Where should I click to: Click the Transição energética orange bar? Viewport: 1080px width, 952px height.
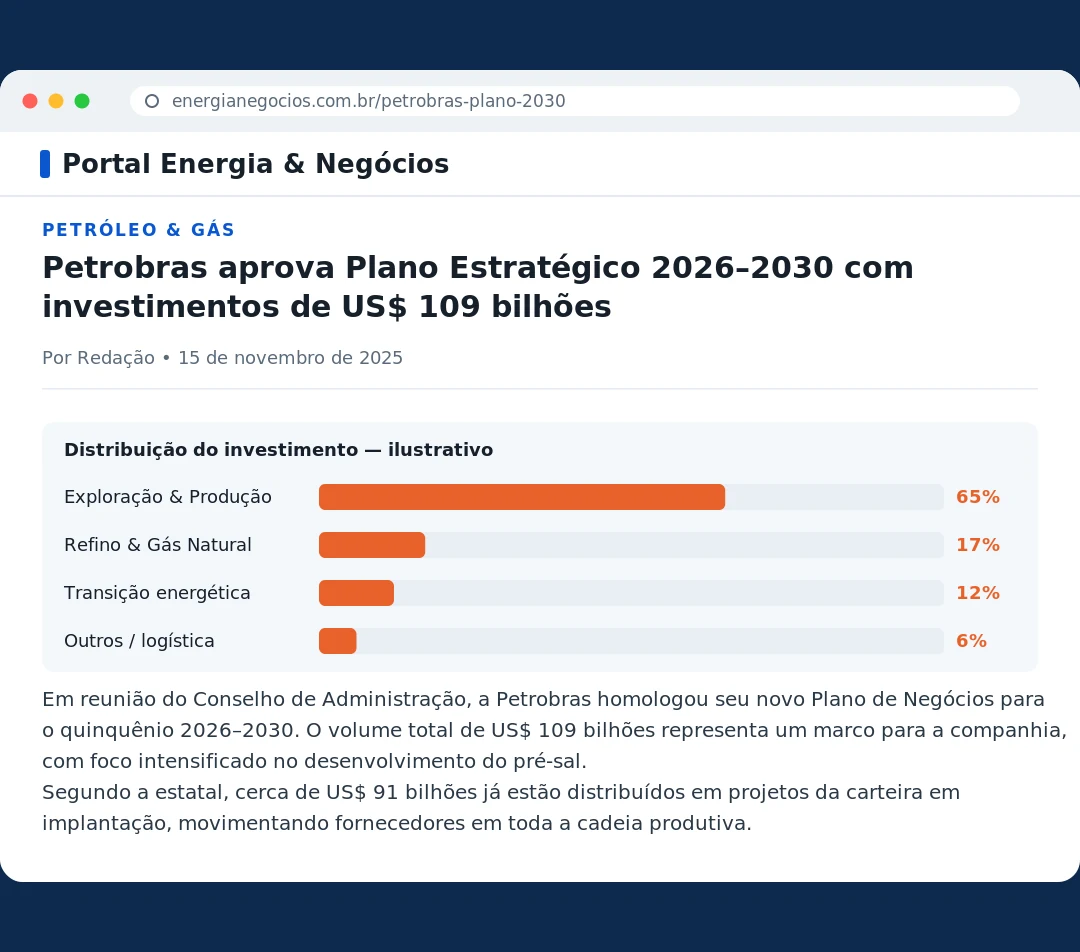(356, 593)
